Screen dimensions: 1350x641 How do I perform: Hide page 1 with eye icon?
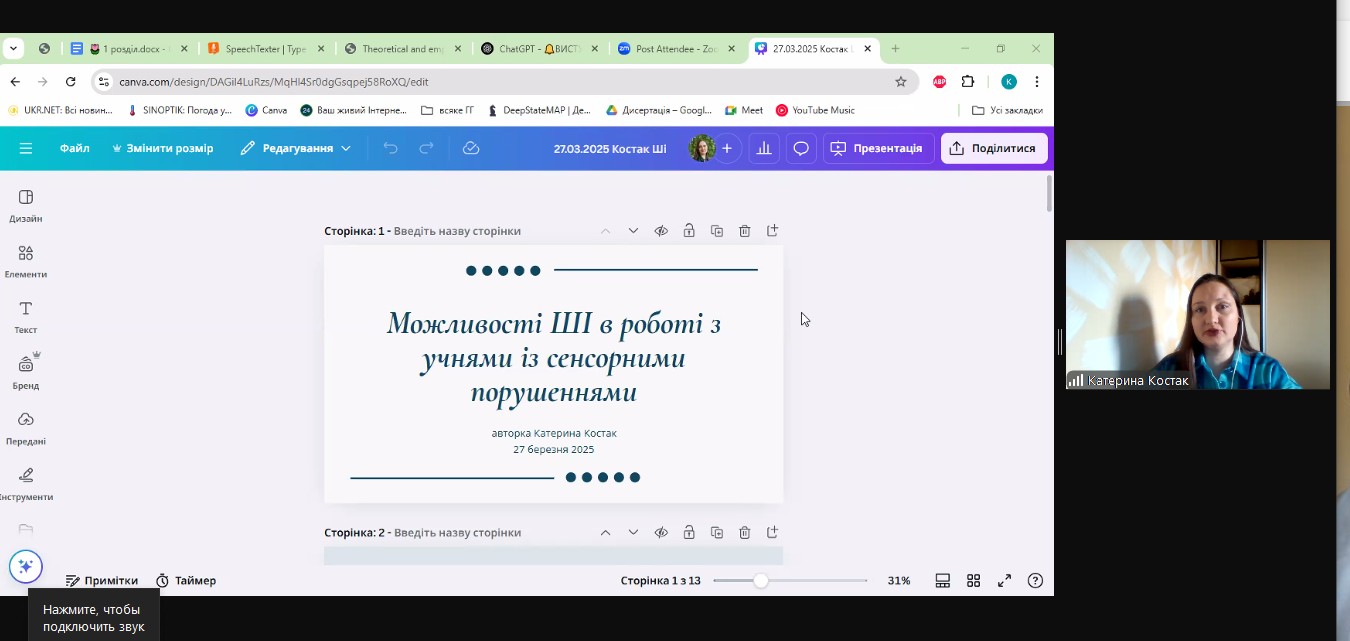coord(661,231)
